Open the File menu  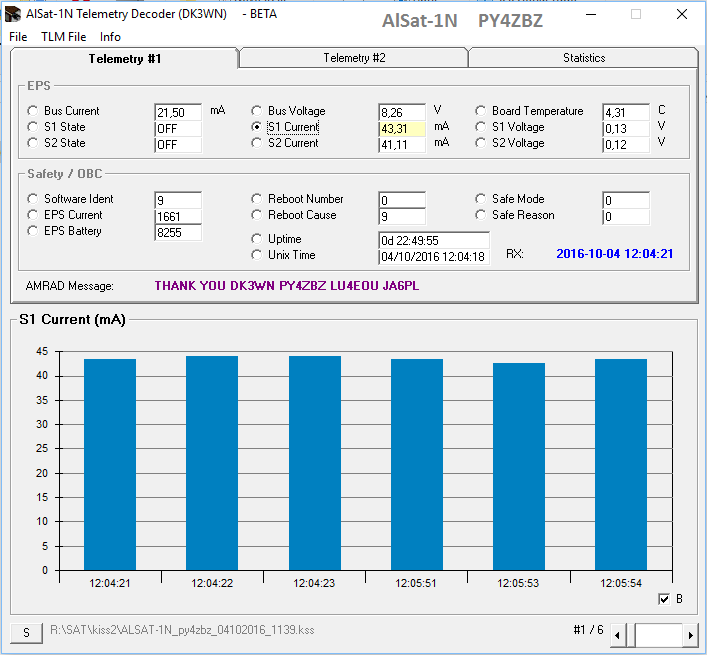click(18, 37)
